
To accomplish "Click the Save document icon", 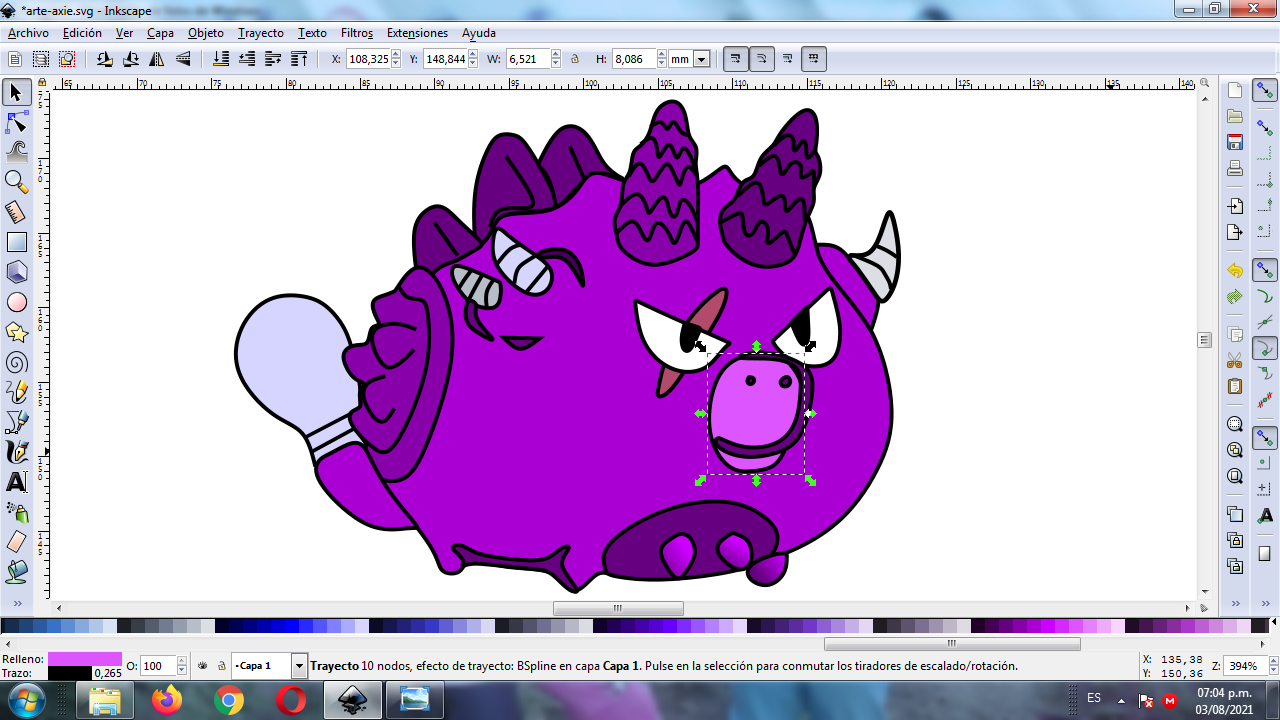I will point(1235,142).
